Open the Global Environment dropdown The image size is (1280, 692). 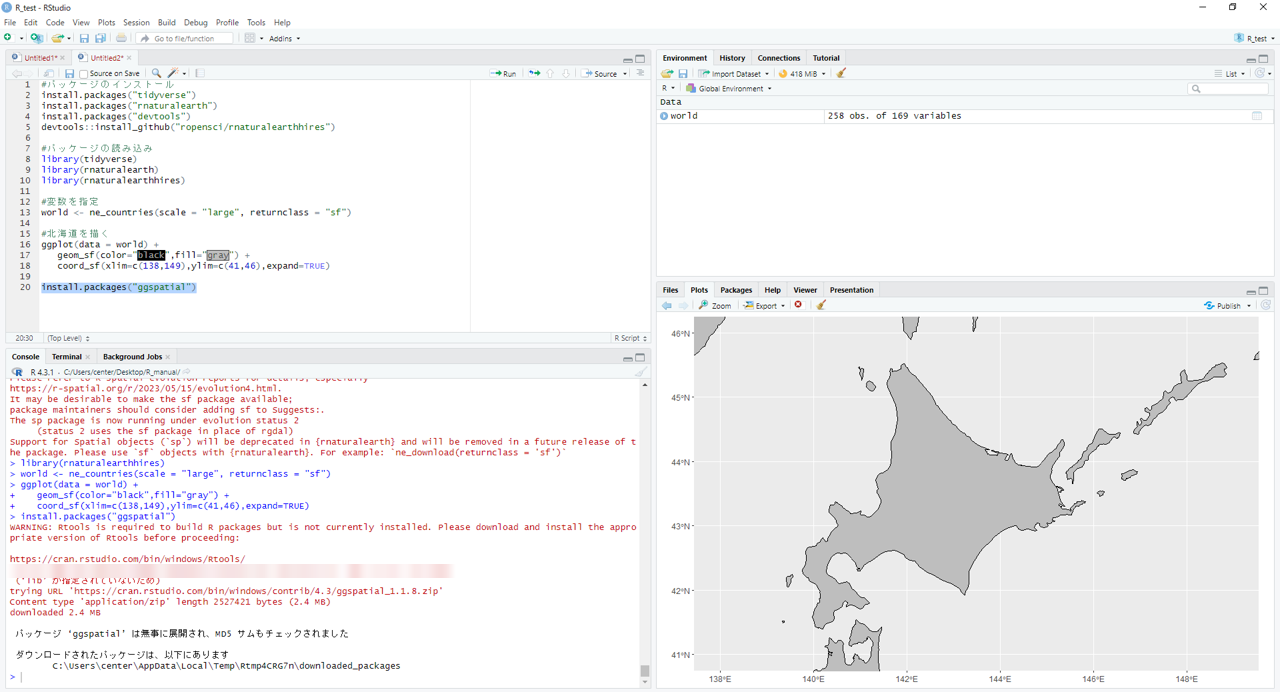click(x=729, y=88)
